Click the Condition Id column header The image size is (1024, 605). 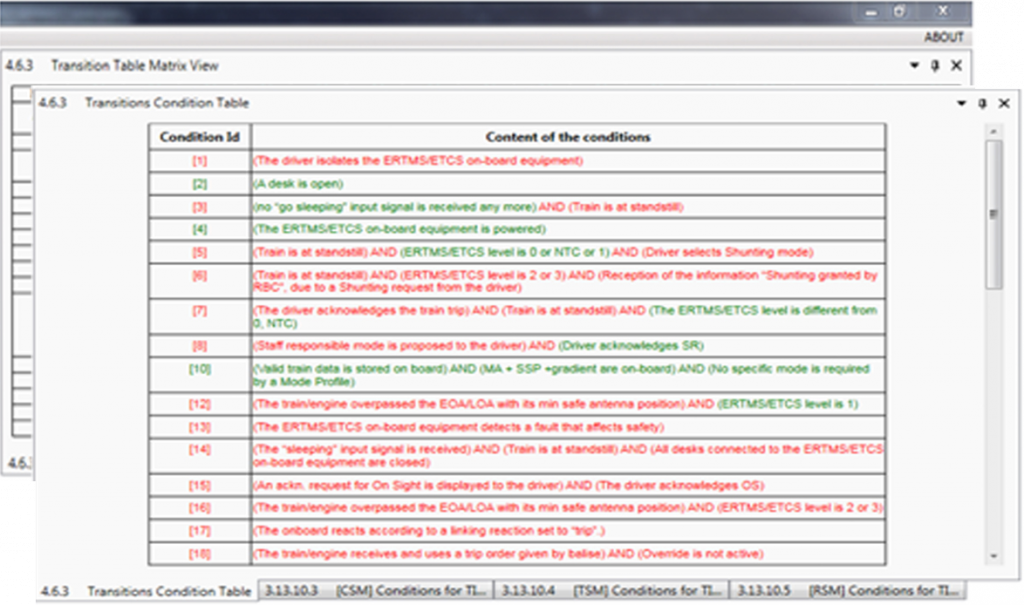[x=199, y=136]
